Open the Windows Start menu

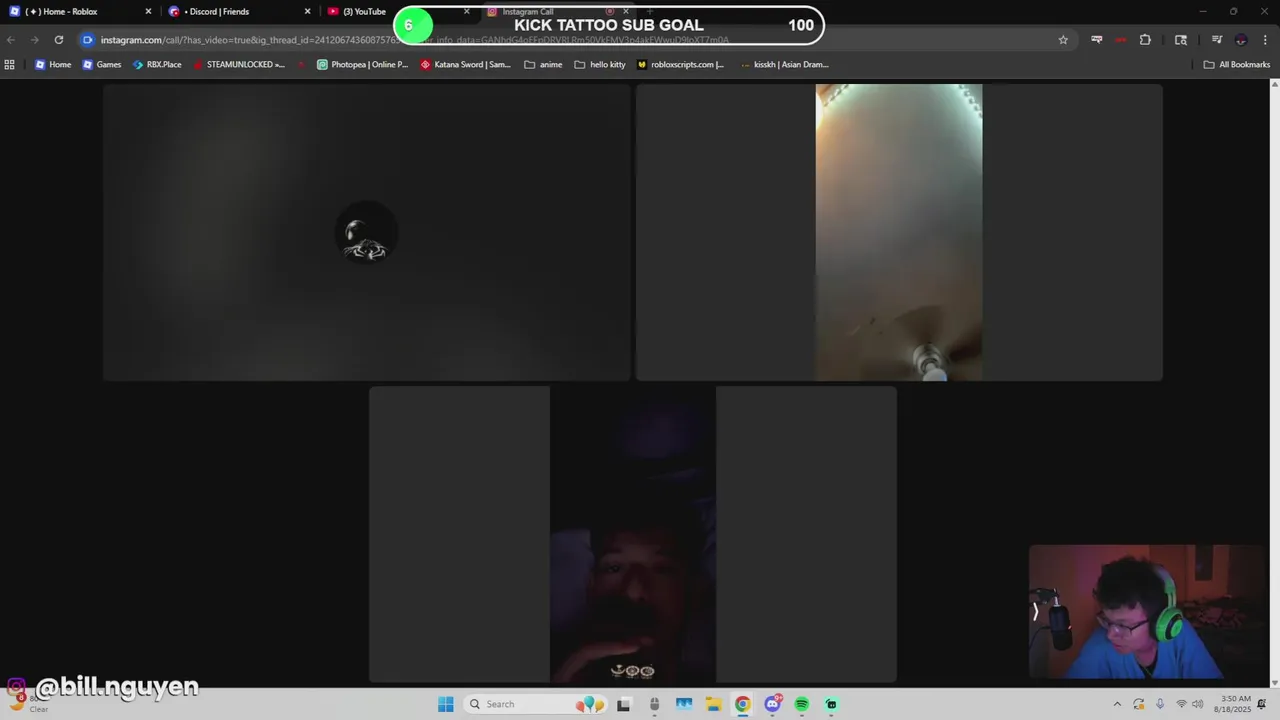click(x=446, y=704)
